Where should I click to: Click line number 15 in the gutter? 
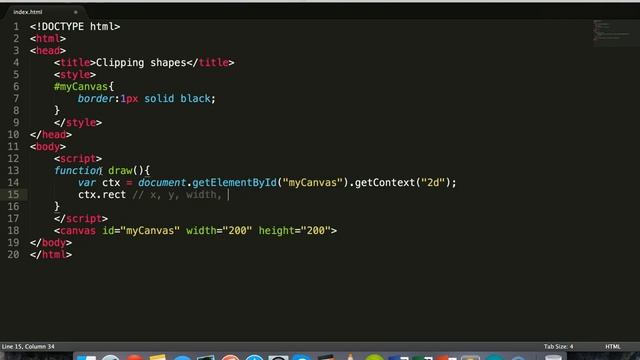click(x=13, y=195)
